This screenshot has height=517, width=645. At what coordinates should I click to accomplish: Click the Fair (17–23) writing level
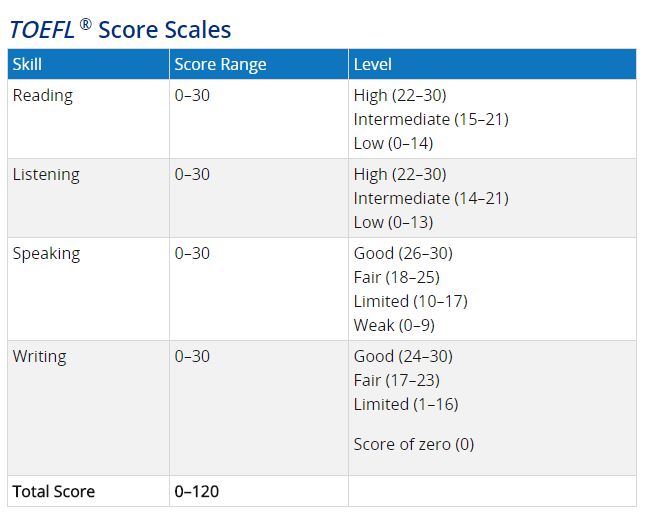click(397, 381)
